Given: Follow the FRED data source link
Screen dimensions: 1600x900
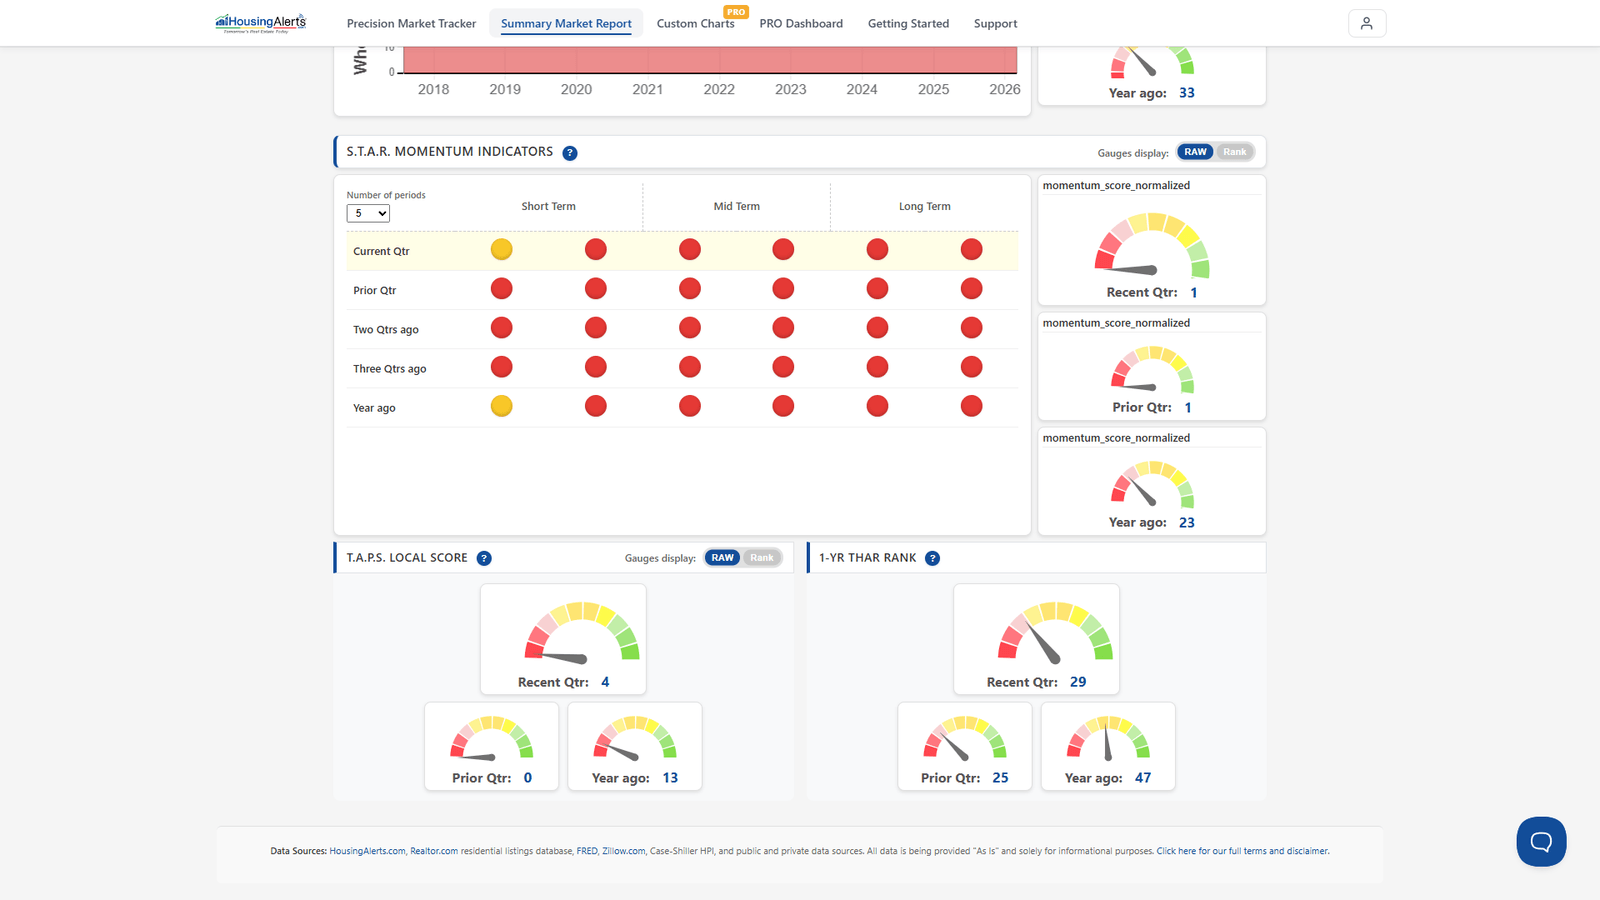Looking at the screenshot, I should coord(587,851).
